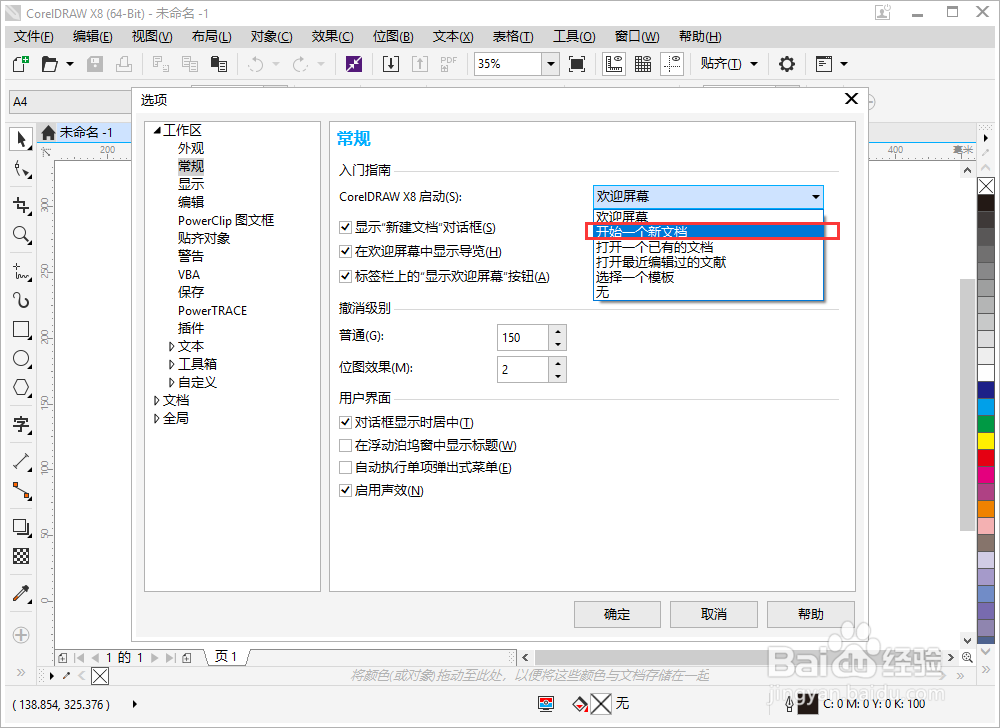Open the 工具(O) menu
This screenshot has height=728, width=1000.
[x=574, y=36]
